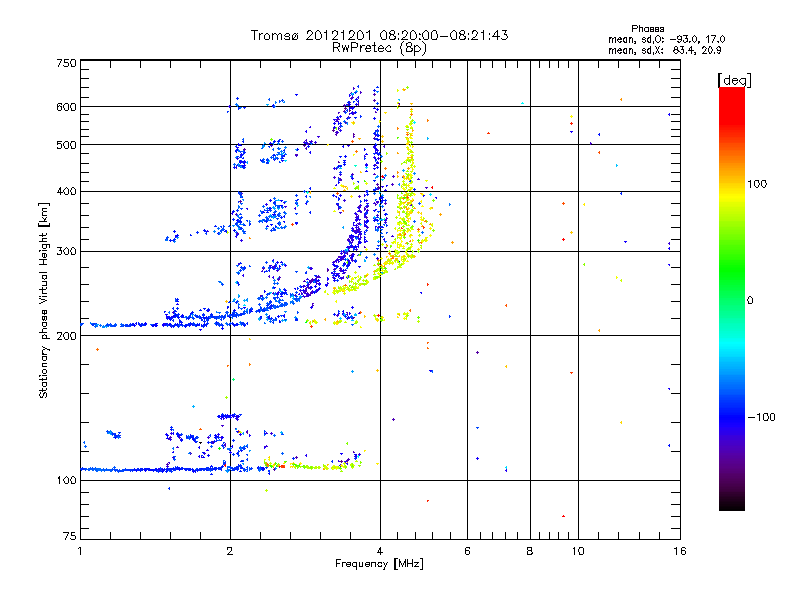Click the x-axis tick label '4'

point(380,551)
